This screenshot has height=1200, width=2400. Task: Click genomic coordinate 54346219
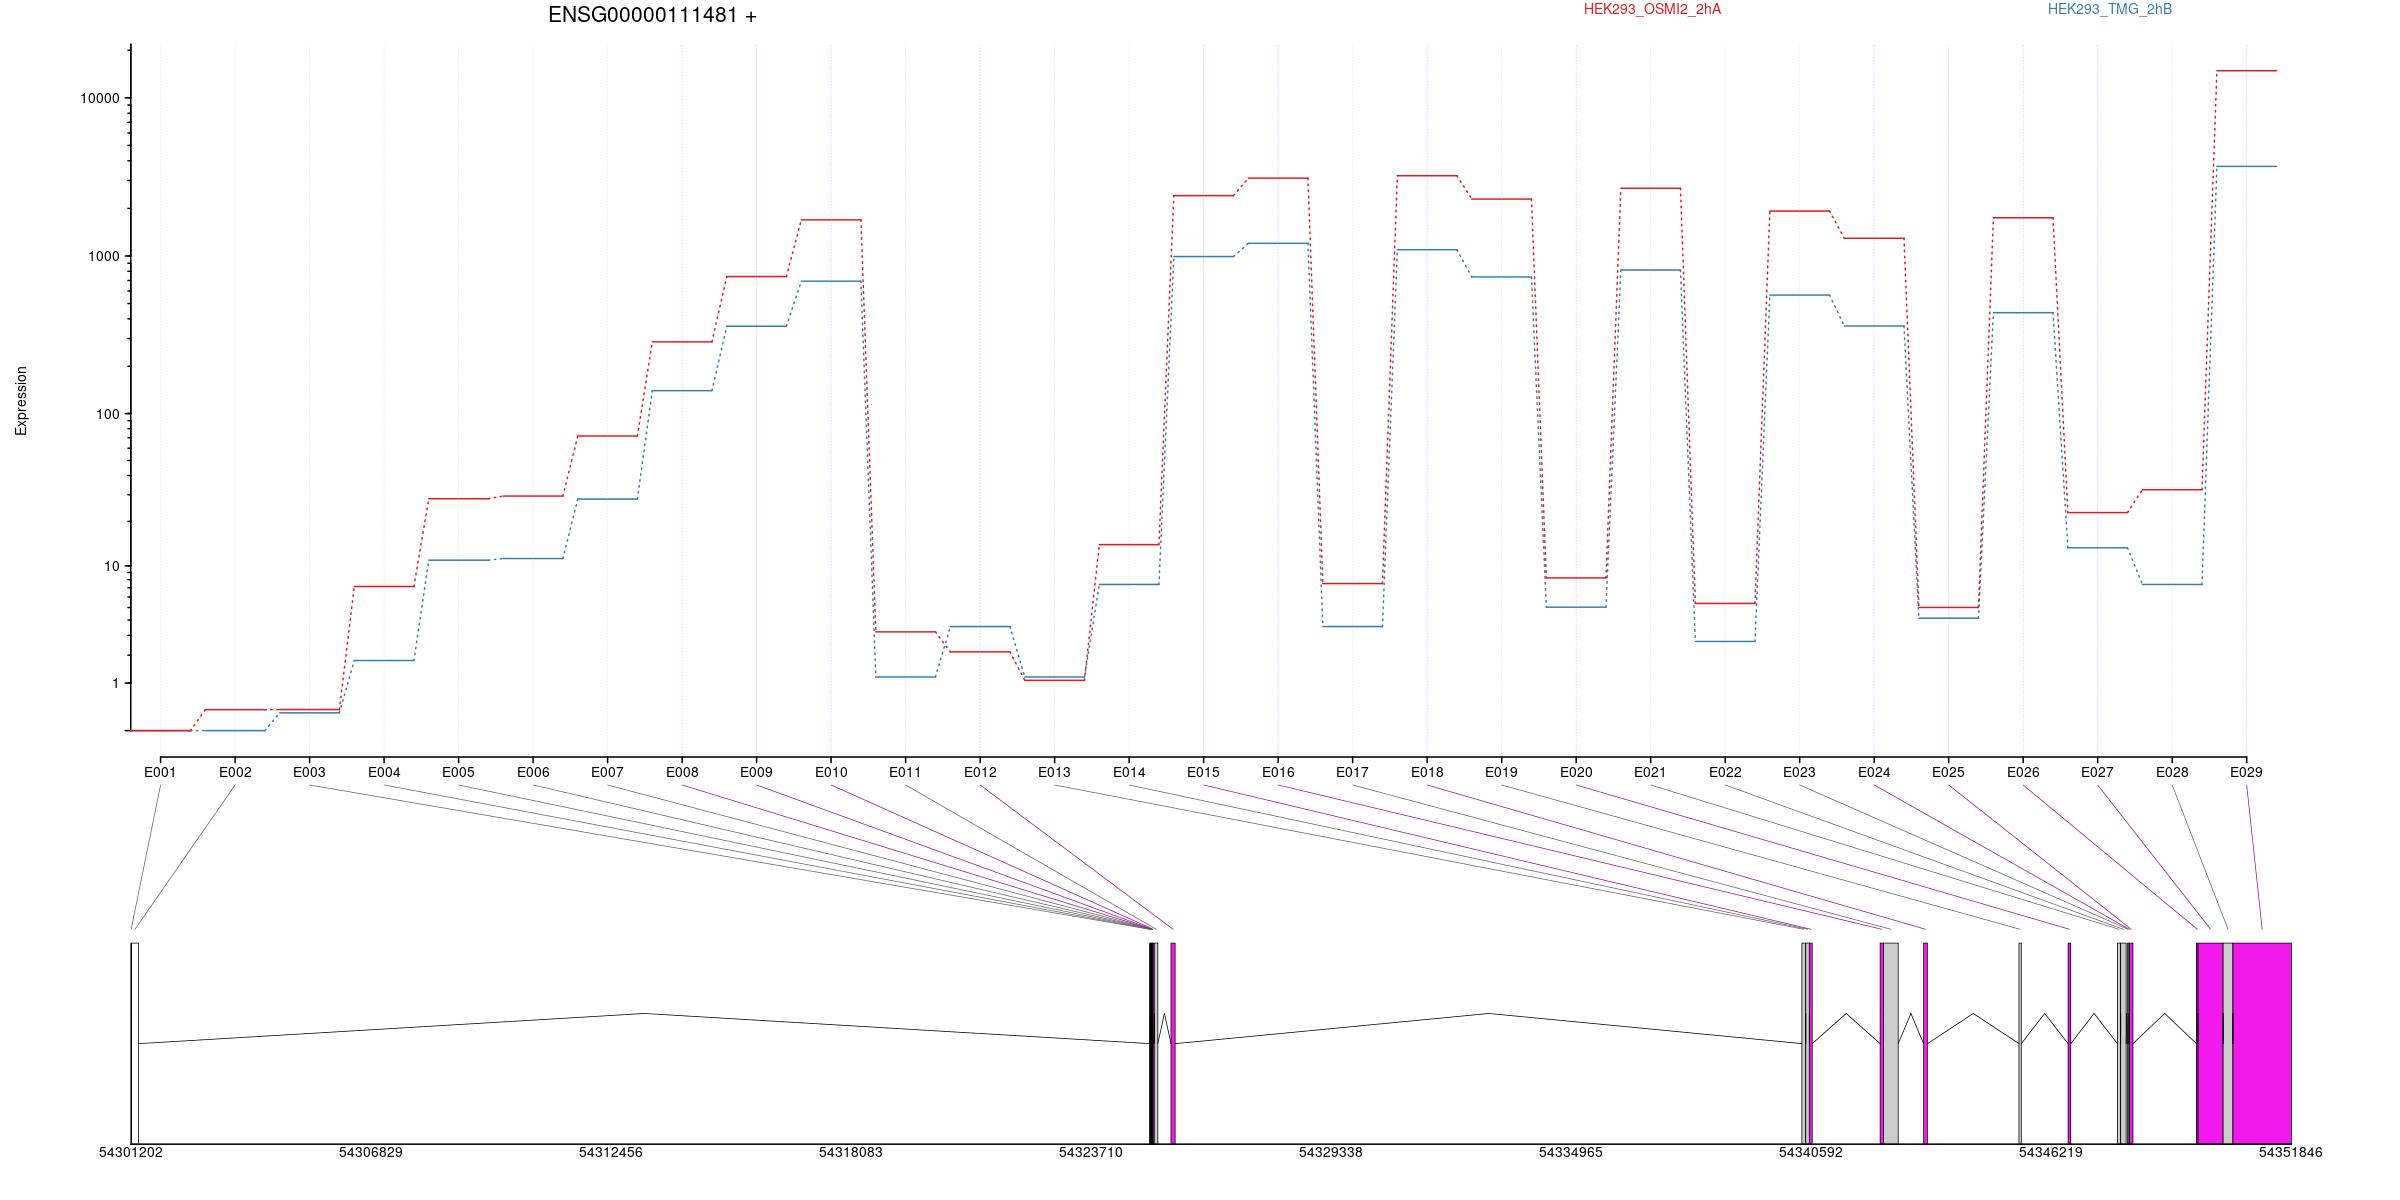[2051, 1153]
